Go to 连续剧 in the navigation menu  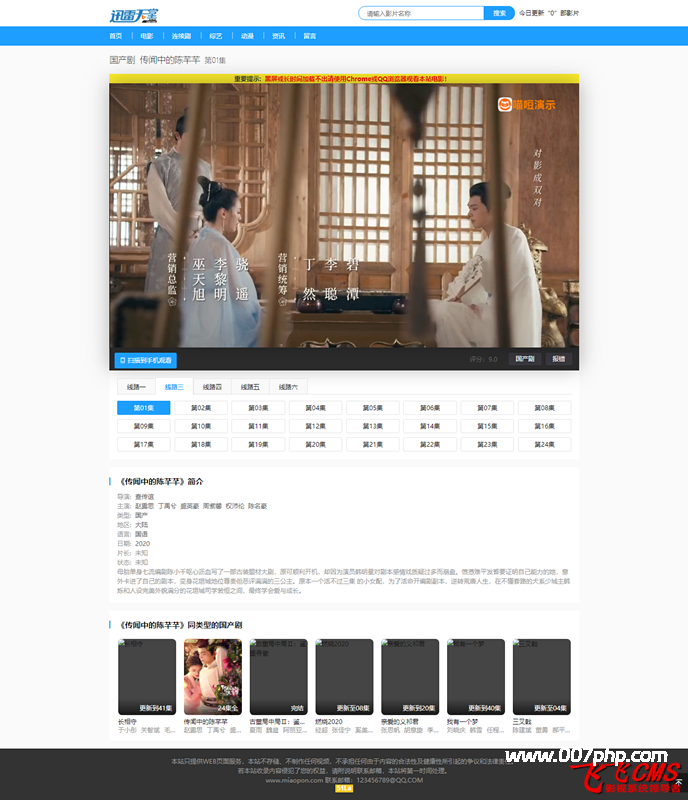180,36
